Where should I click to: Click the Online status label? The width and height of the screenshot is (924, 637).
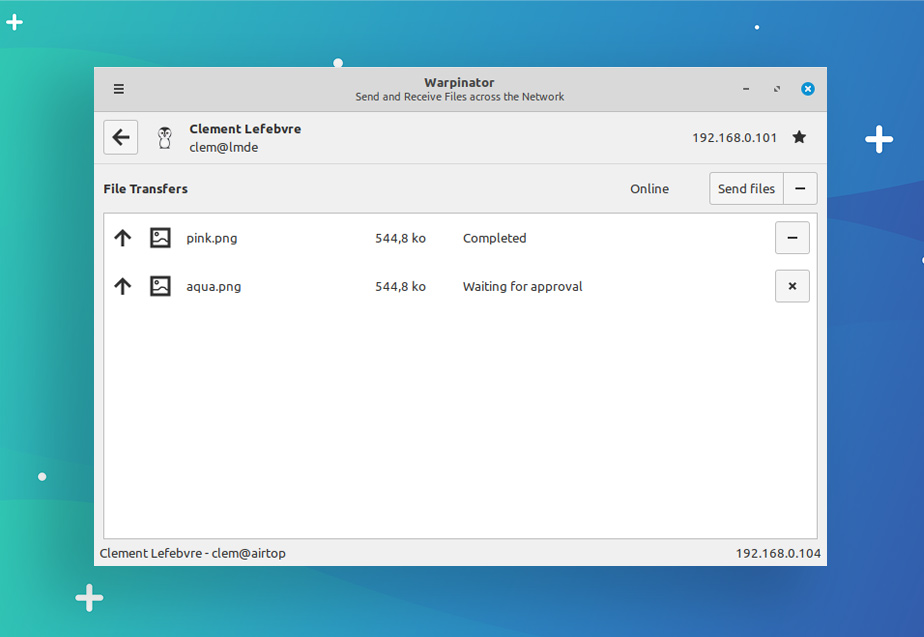click(649, 188)
